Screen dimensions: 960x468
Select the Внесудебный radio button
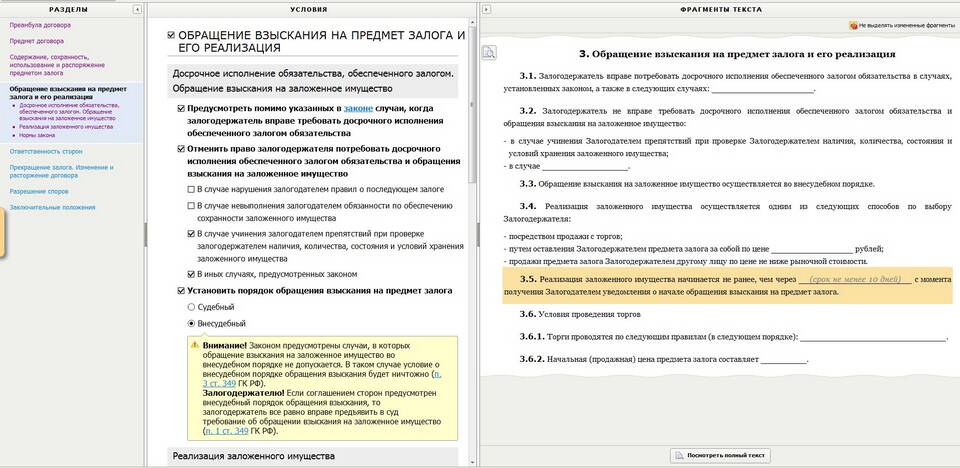pos(191,323)
